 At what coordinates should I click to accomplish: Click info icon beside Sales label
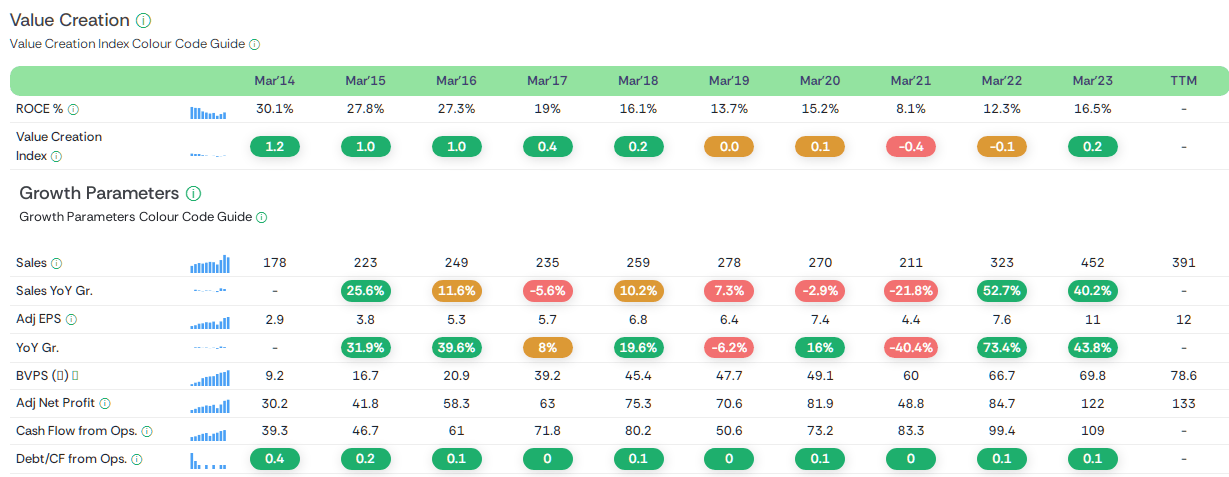point(56,263)
